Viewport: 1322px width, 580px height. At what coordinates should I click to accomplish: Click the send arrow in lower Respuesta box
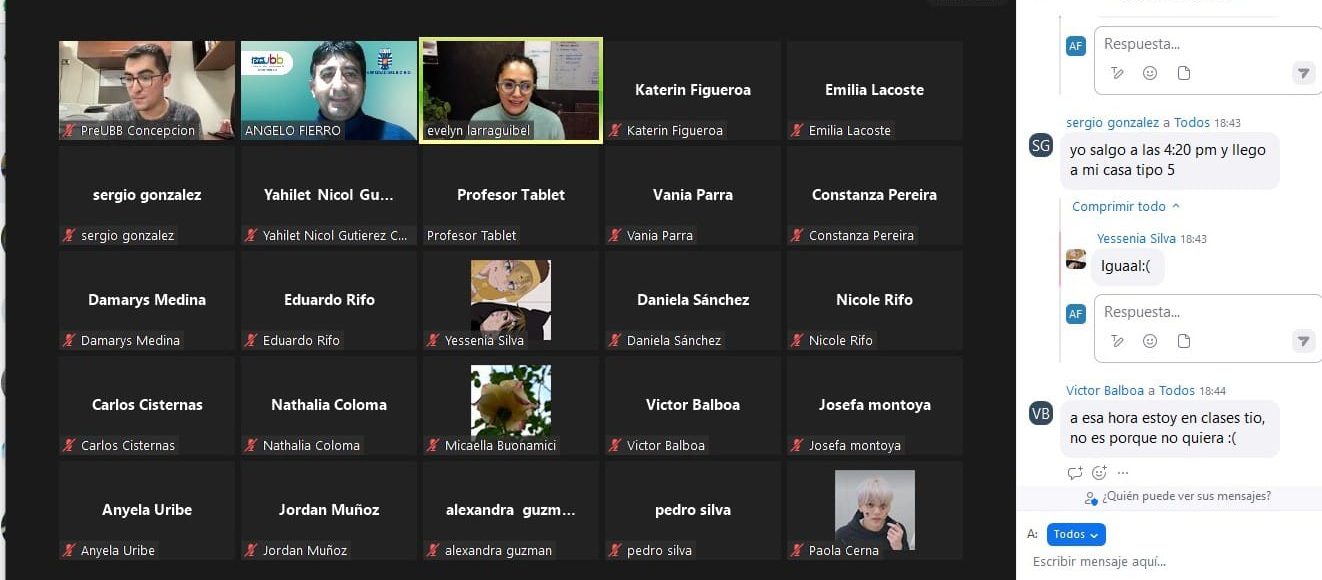(x=1303, y=341)
